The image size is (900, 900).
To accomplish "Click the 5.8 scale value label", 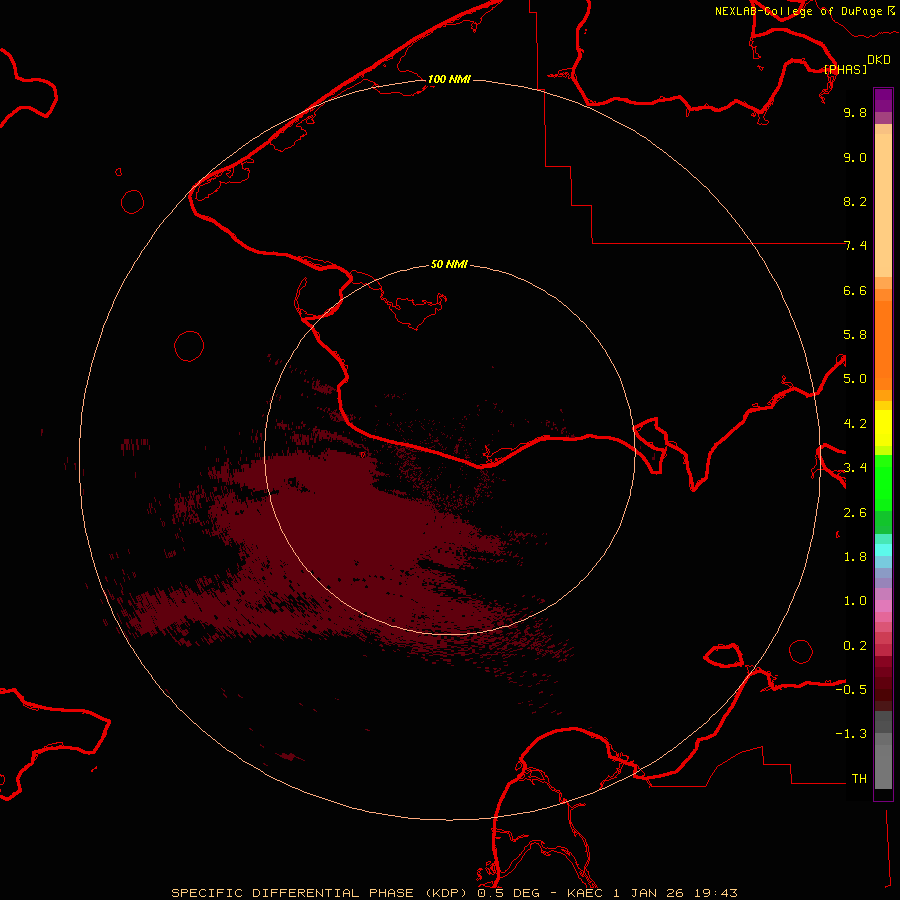I will [x=855, y=335].
